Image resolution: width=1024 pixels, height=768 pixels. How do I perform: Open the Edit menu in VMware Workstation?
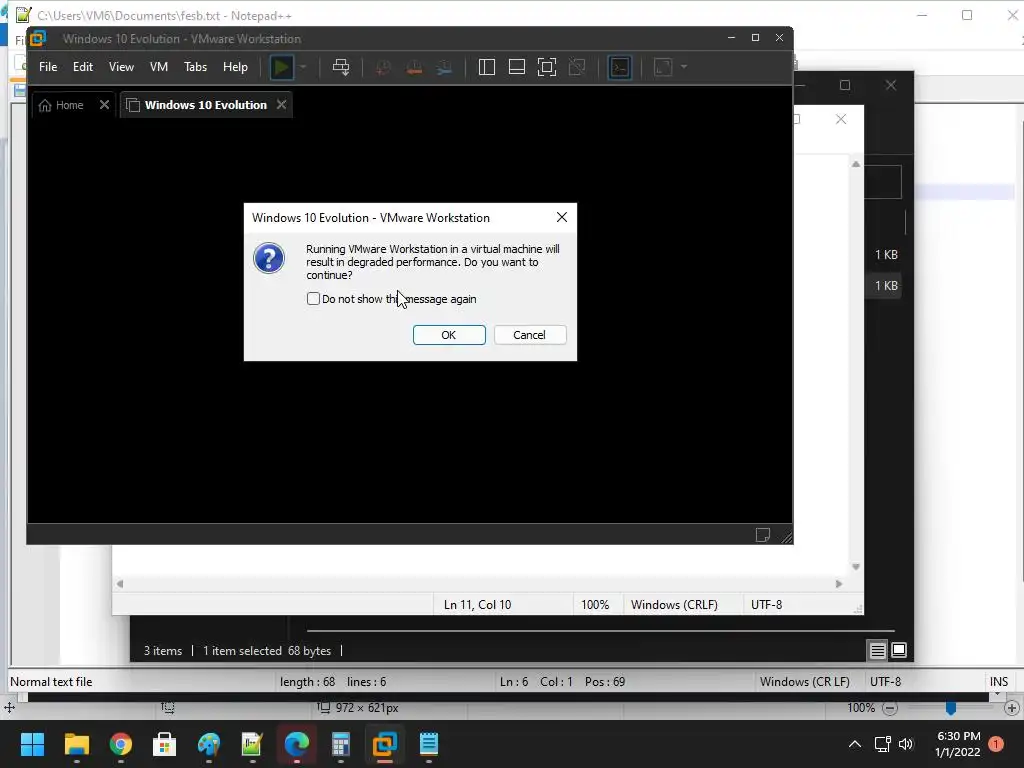click(82, 67)
